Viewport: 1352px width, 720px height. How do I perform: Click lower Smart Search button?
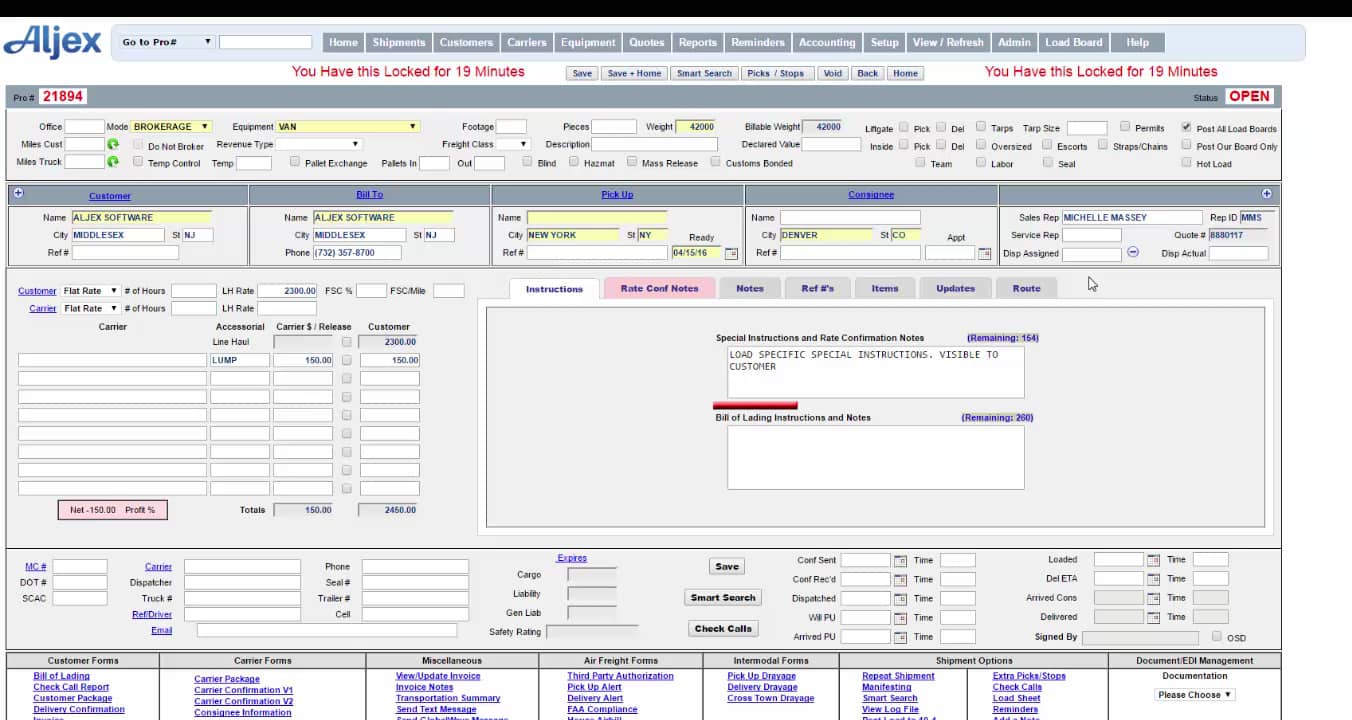[723, 598]
